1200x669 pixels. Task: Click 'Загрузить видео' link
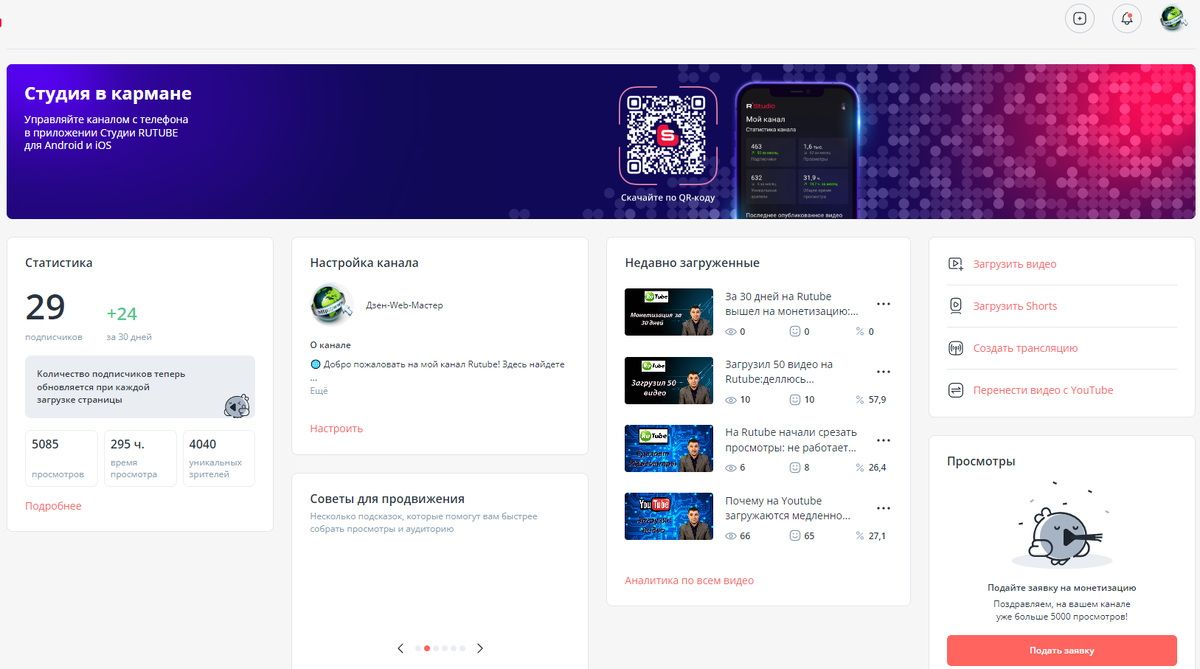point(1014,264)
